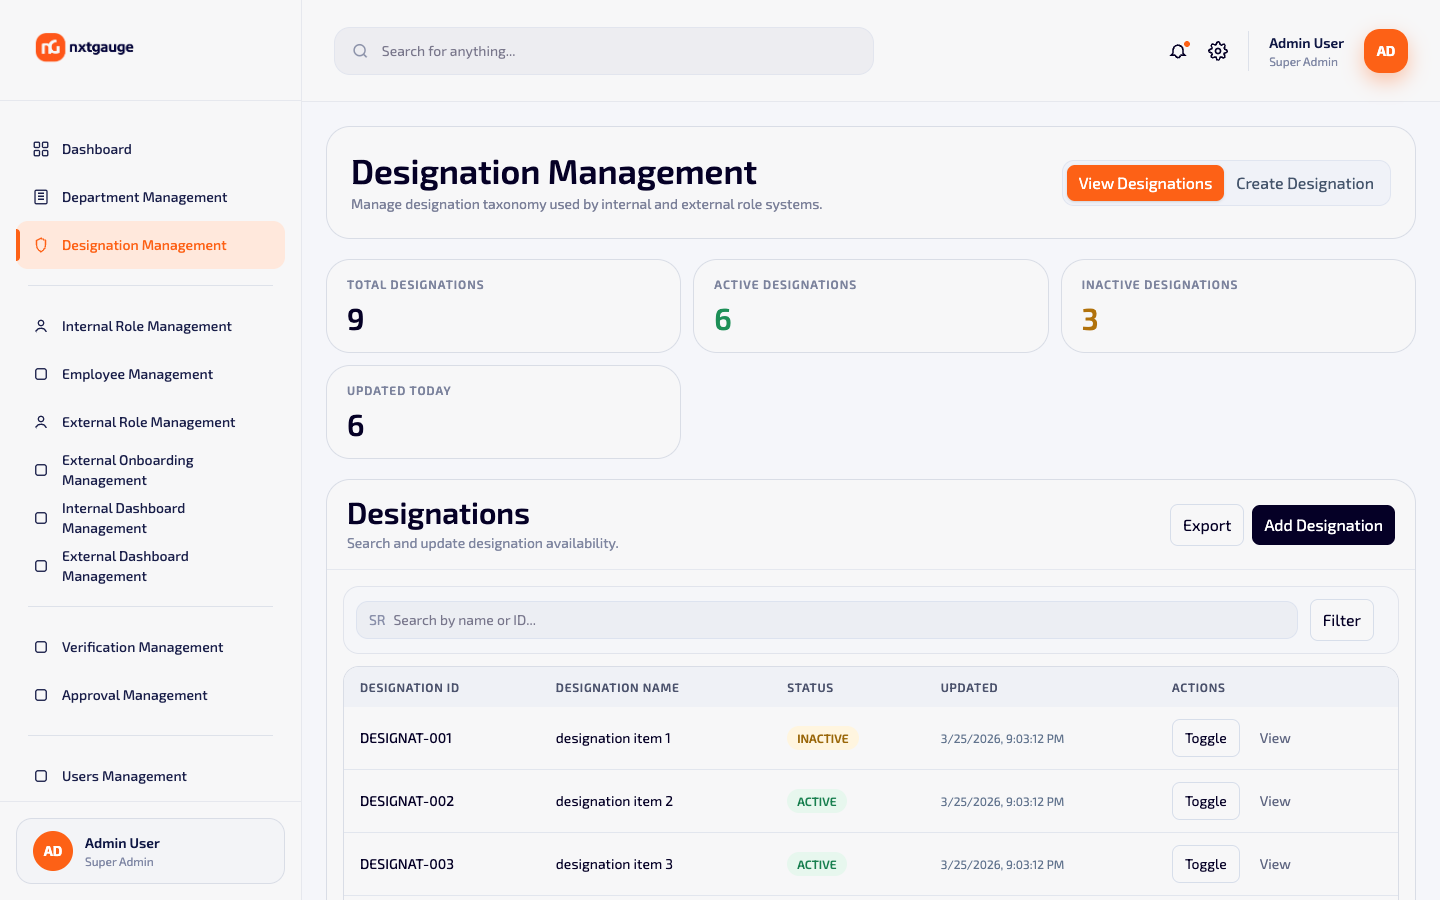Open the Filter options
This screenshot has width=1440, height=900.
[x=1341, y=620]
